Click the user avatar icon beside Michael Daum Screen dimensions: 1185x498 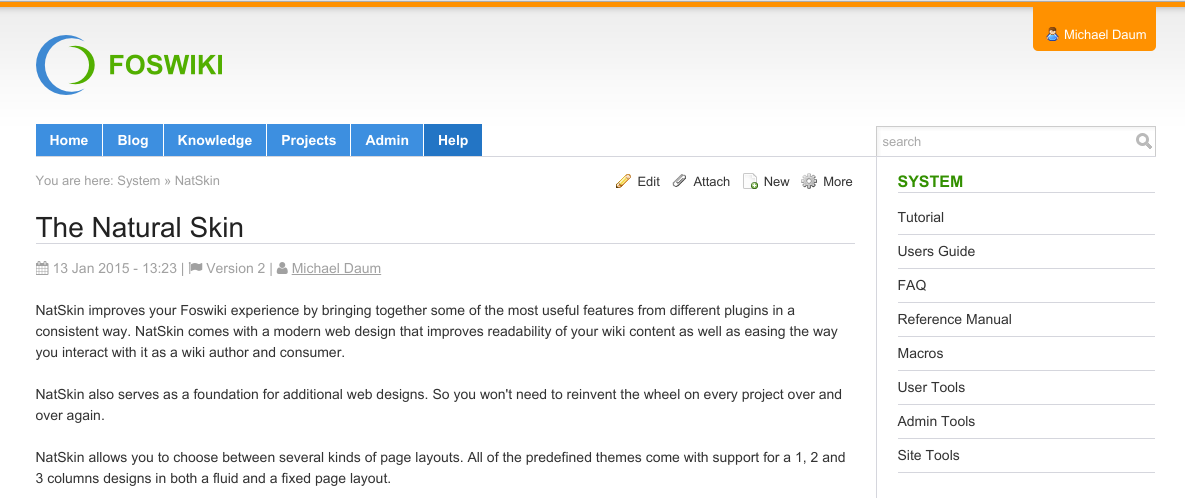tap(1051, 34)
